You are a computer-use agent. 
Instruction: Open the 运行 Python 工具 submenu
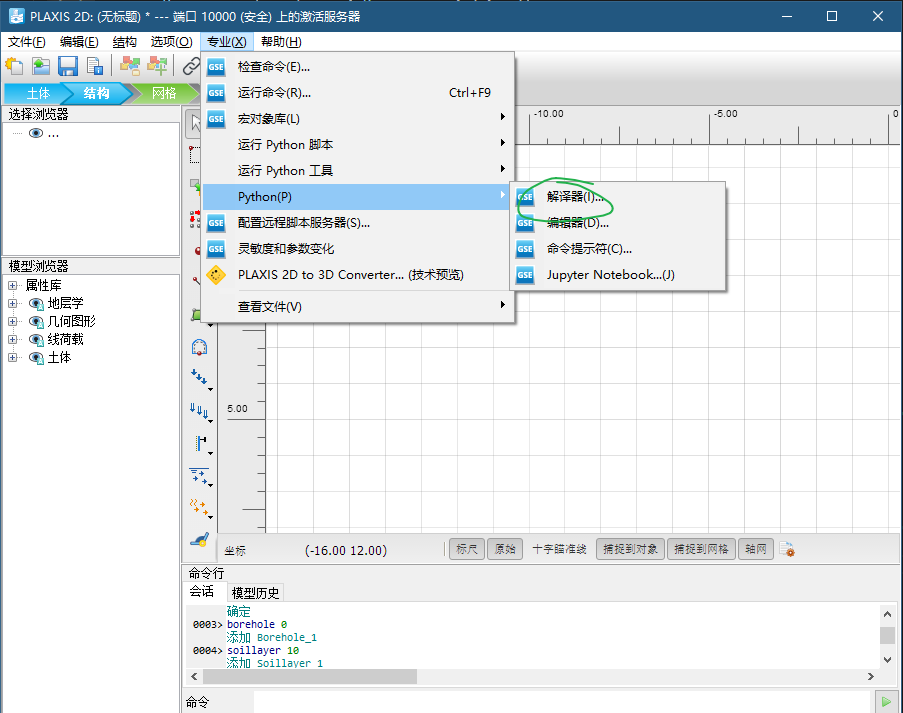[x=358, y=170]
